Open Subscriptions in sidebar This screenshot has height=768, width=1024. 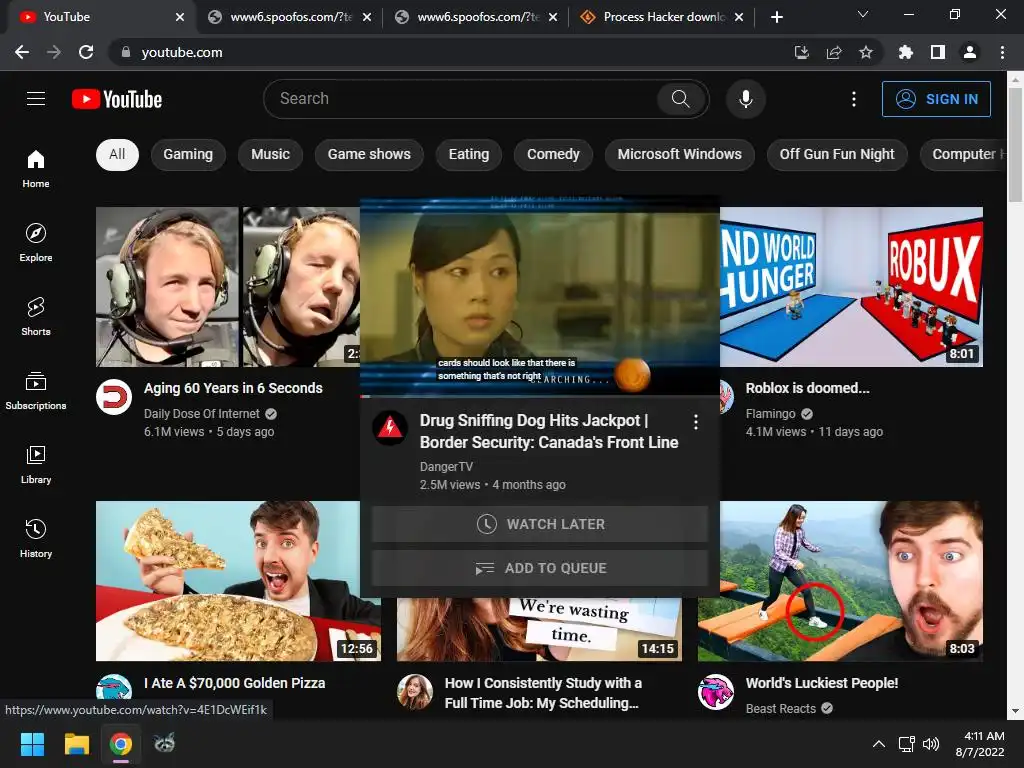click(36, 391)
